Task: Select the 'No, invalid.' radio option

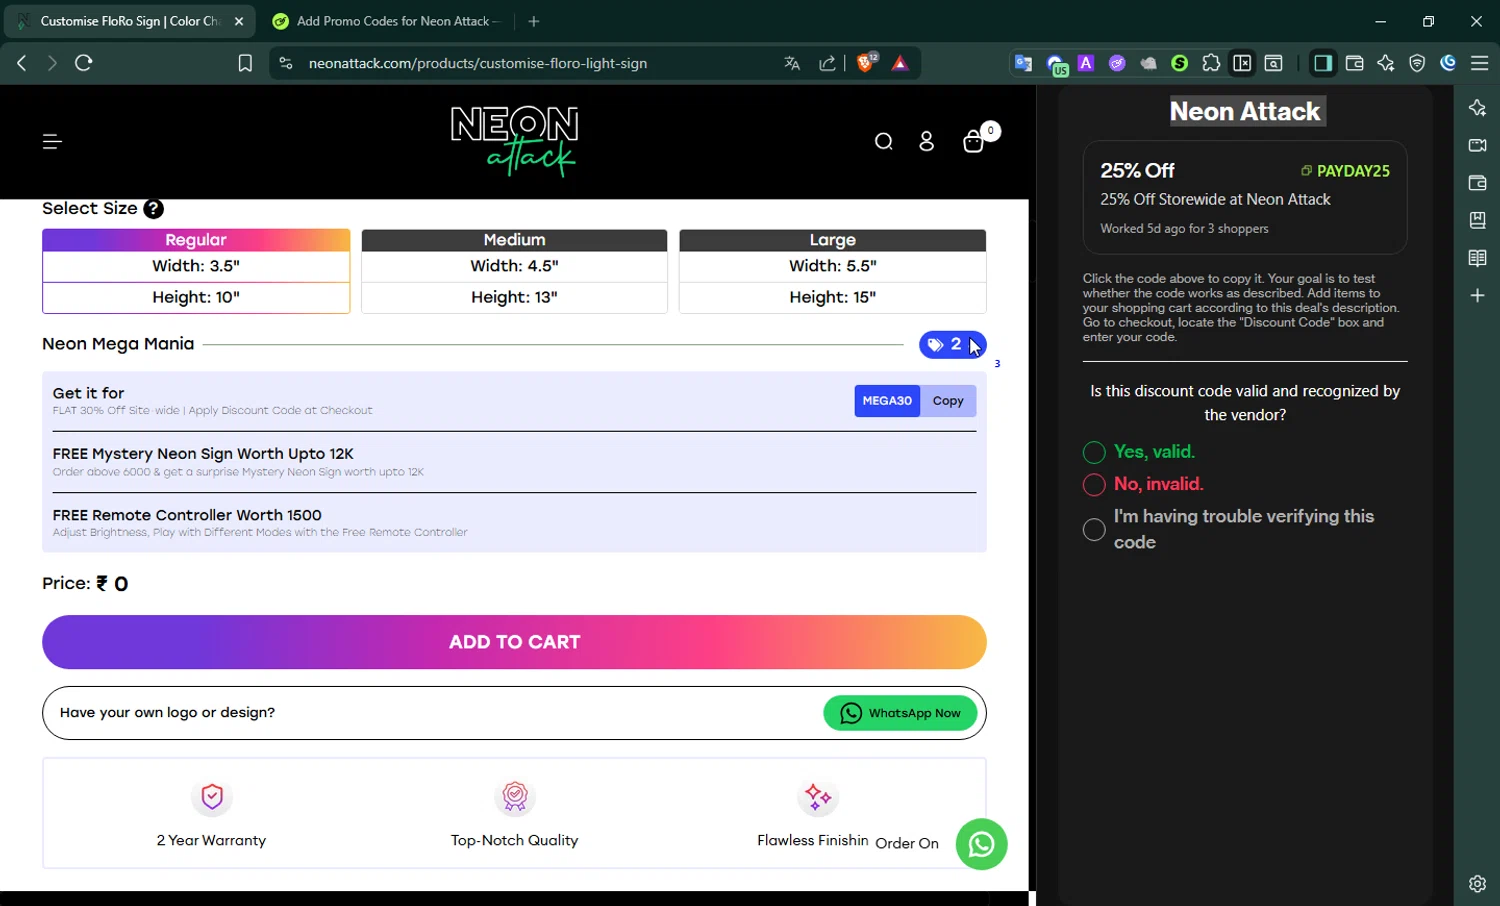Action: click(1094, 485)
